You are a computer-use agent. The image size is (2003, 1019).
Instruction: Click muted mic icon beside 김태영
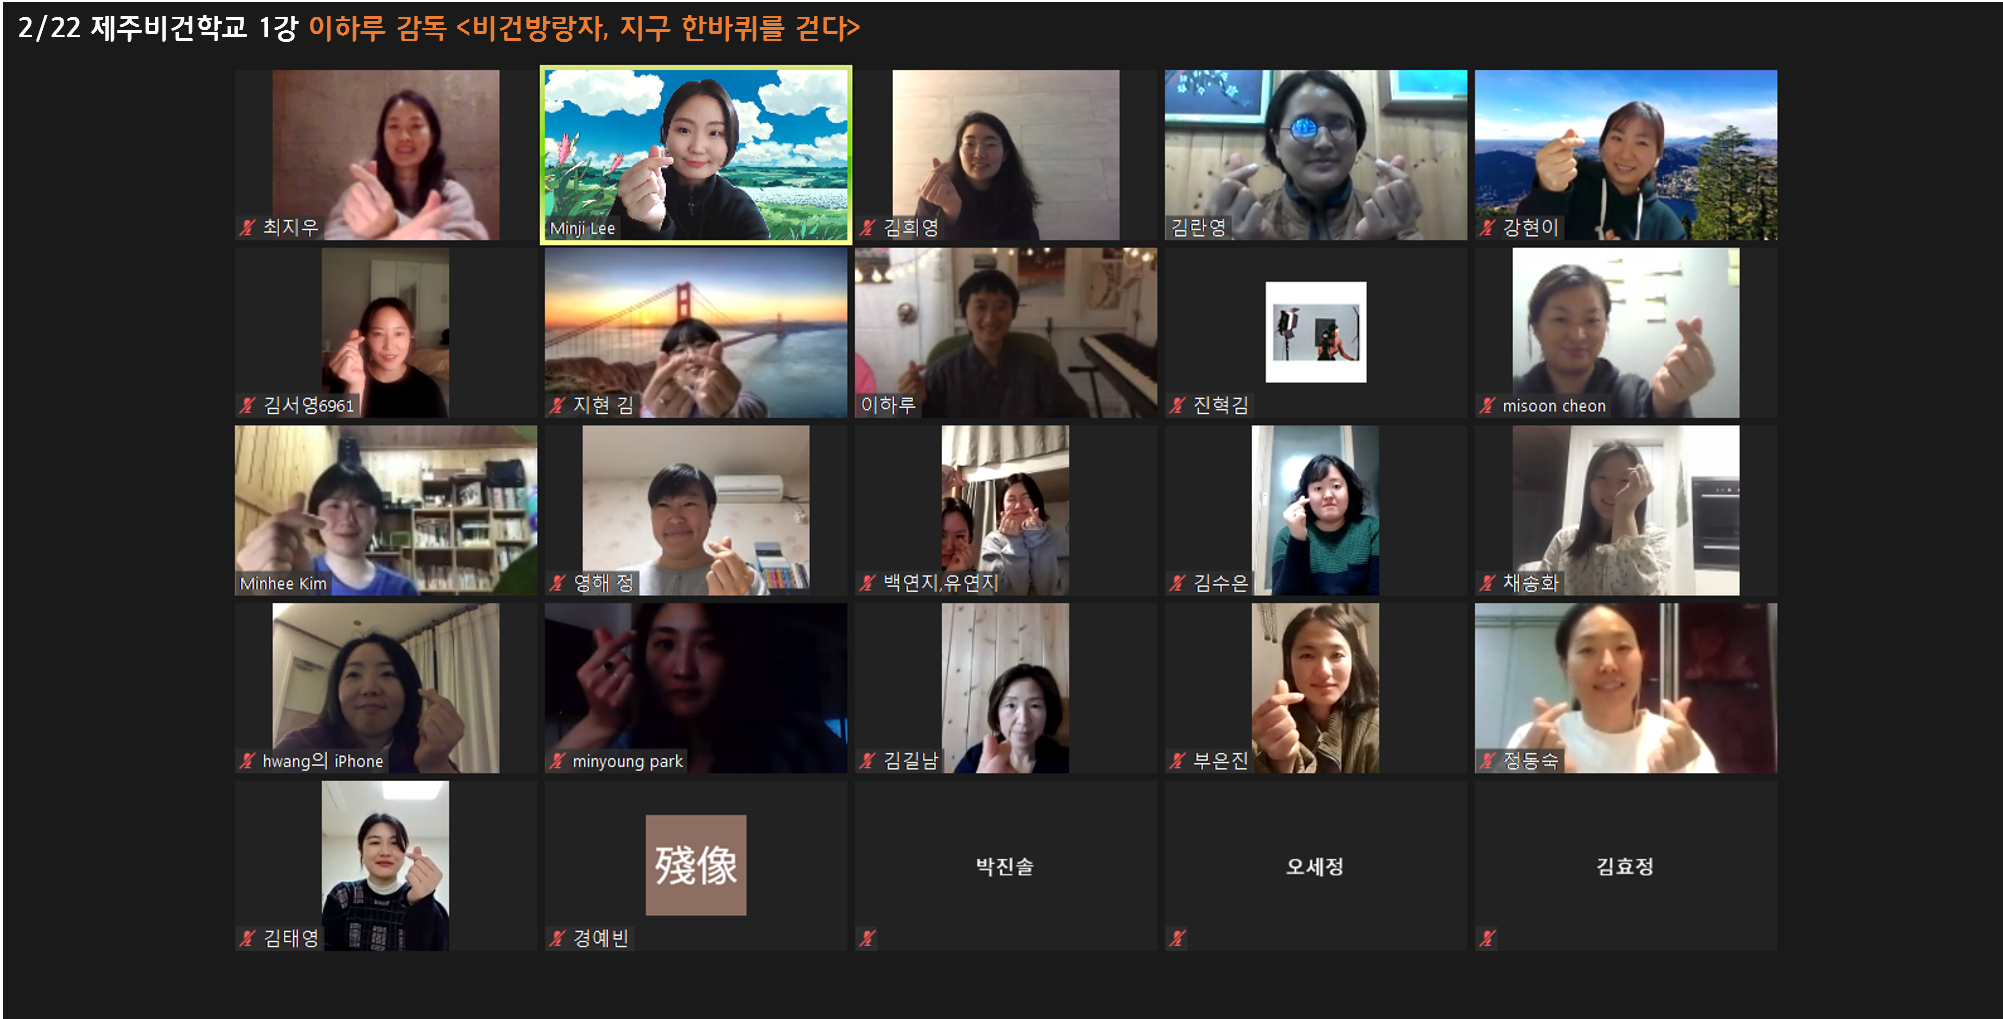pyautogui.click(x=247, y=938)
